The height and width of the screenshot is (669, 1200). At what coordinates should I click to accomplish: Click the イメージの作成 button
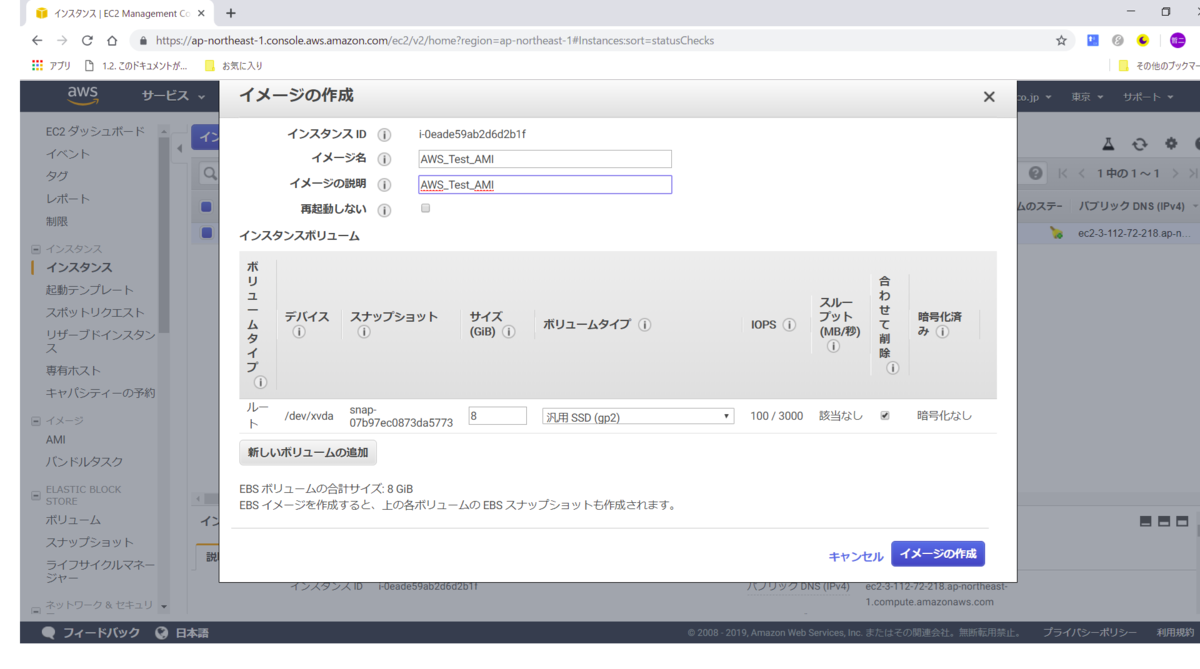coord(937,554)
